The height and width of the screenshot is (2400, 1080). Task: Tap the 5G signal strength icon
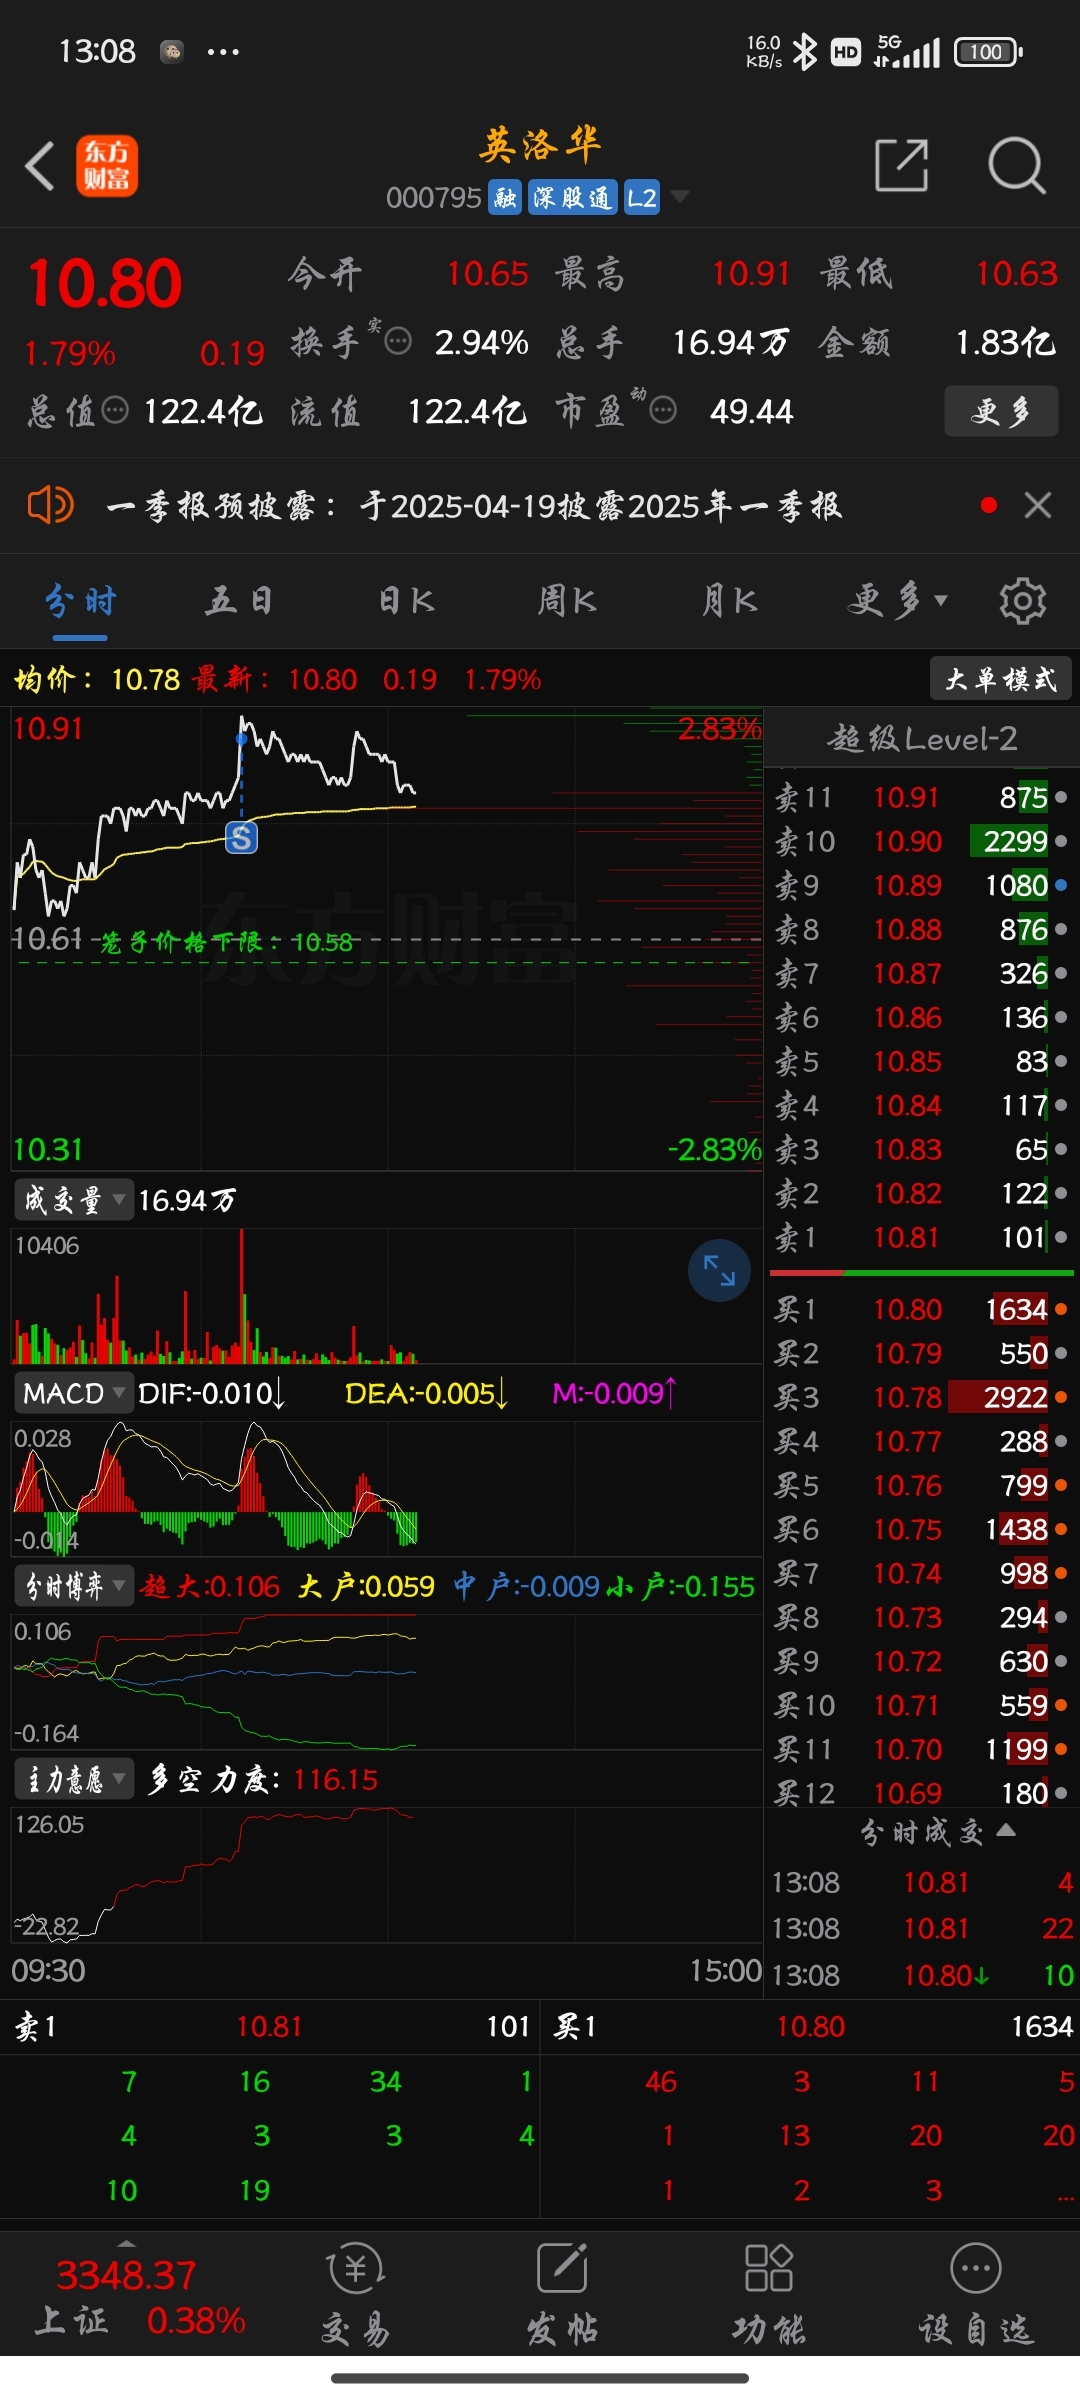(907, 51)
